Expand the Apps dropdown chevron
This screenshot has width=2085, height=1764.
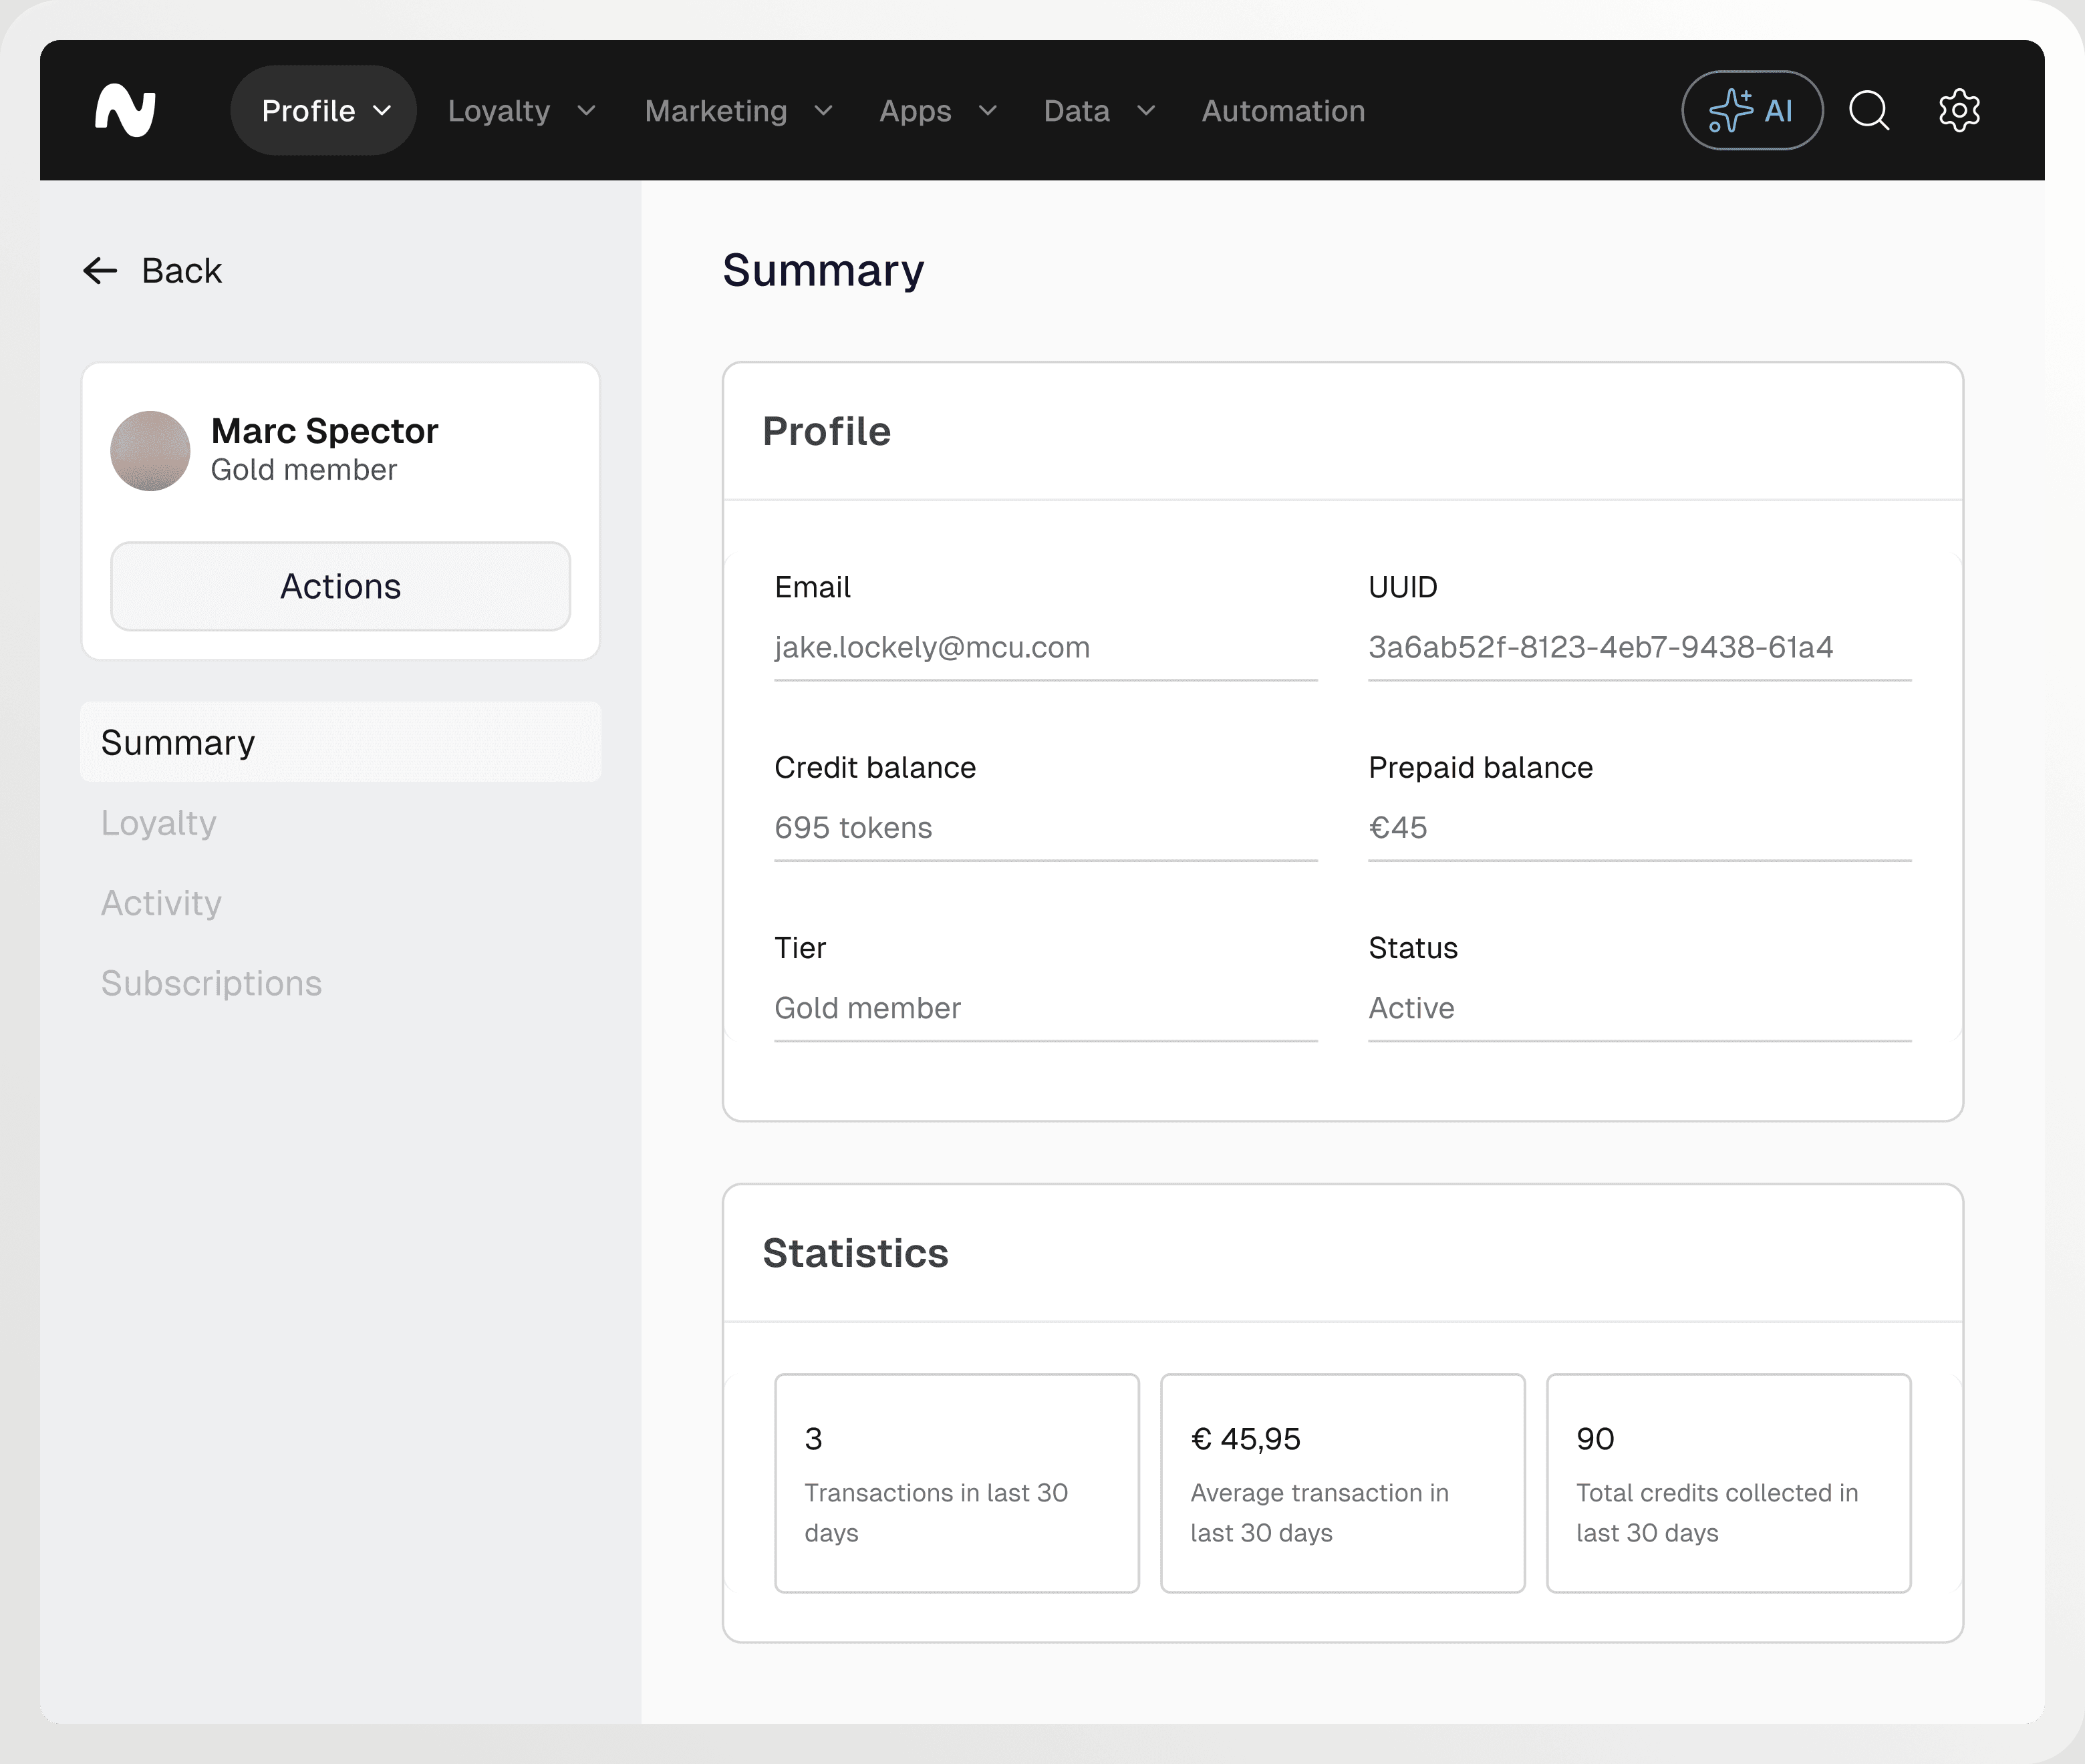pos(987,110)
